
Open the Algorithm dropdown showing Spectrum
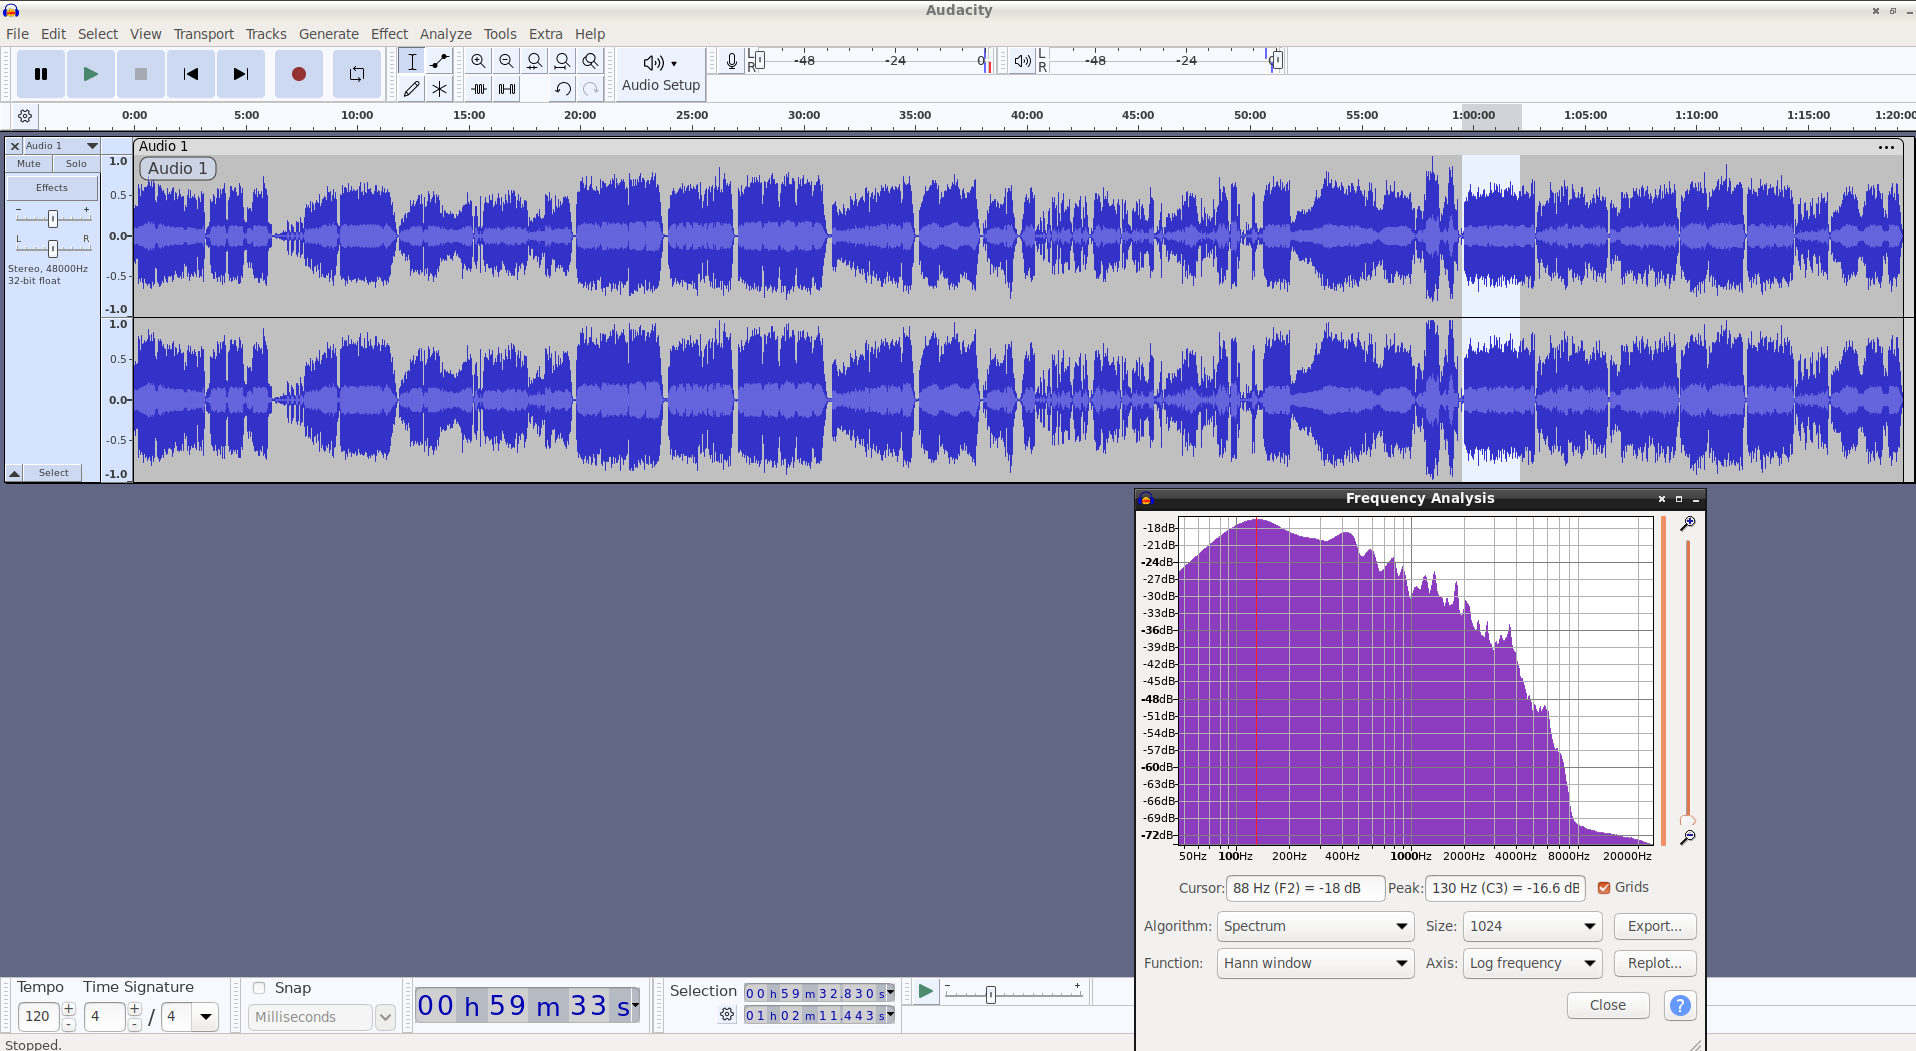pyautogui.click(x=1315, y=926)
